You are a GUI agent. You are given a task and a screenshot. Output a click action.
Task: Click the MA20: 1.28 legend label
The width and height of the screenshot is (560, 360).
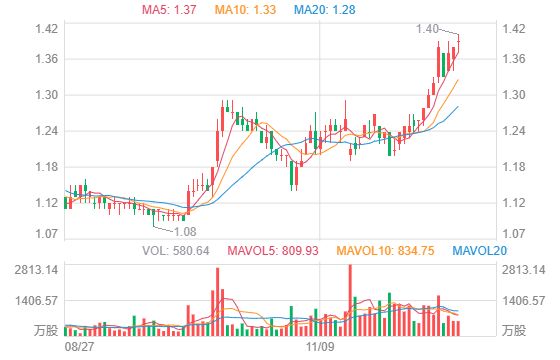click(x=325, y=9)
